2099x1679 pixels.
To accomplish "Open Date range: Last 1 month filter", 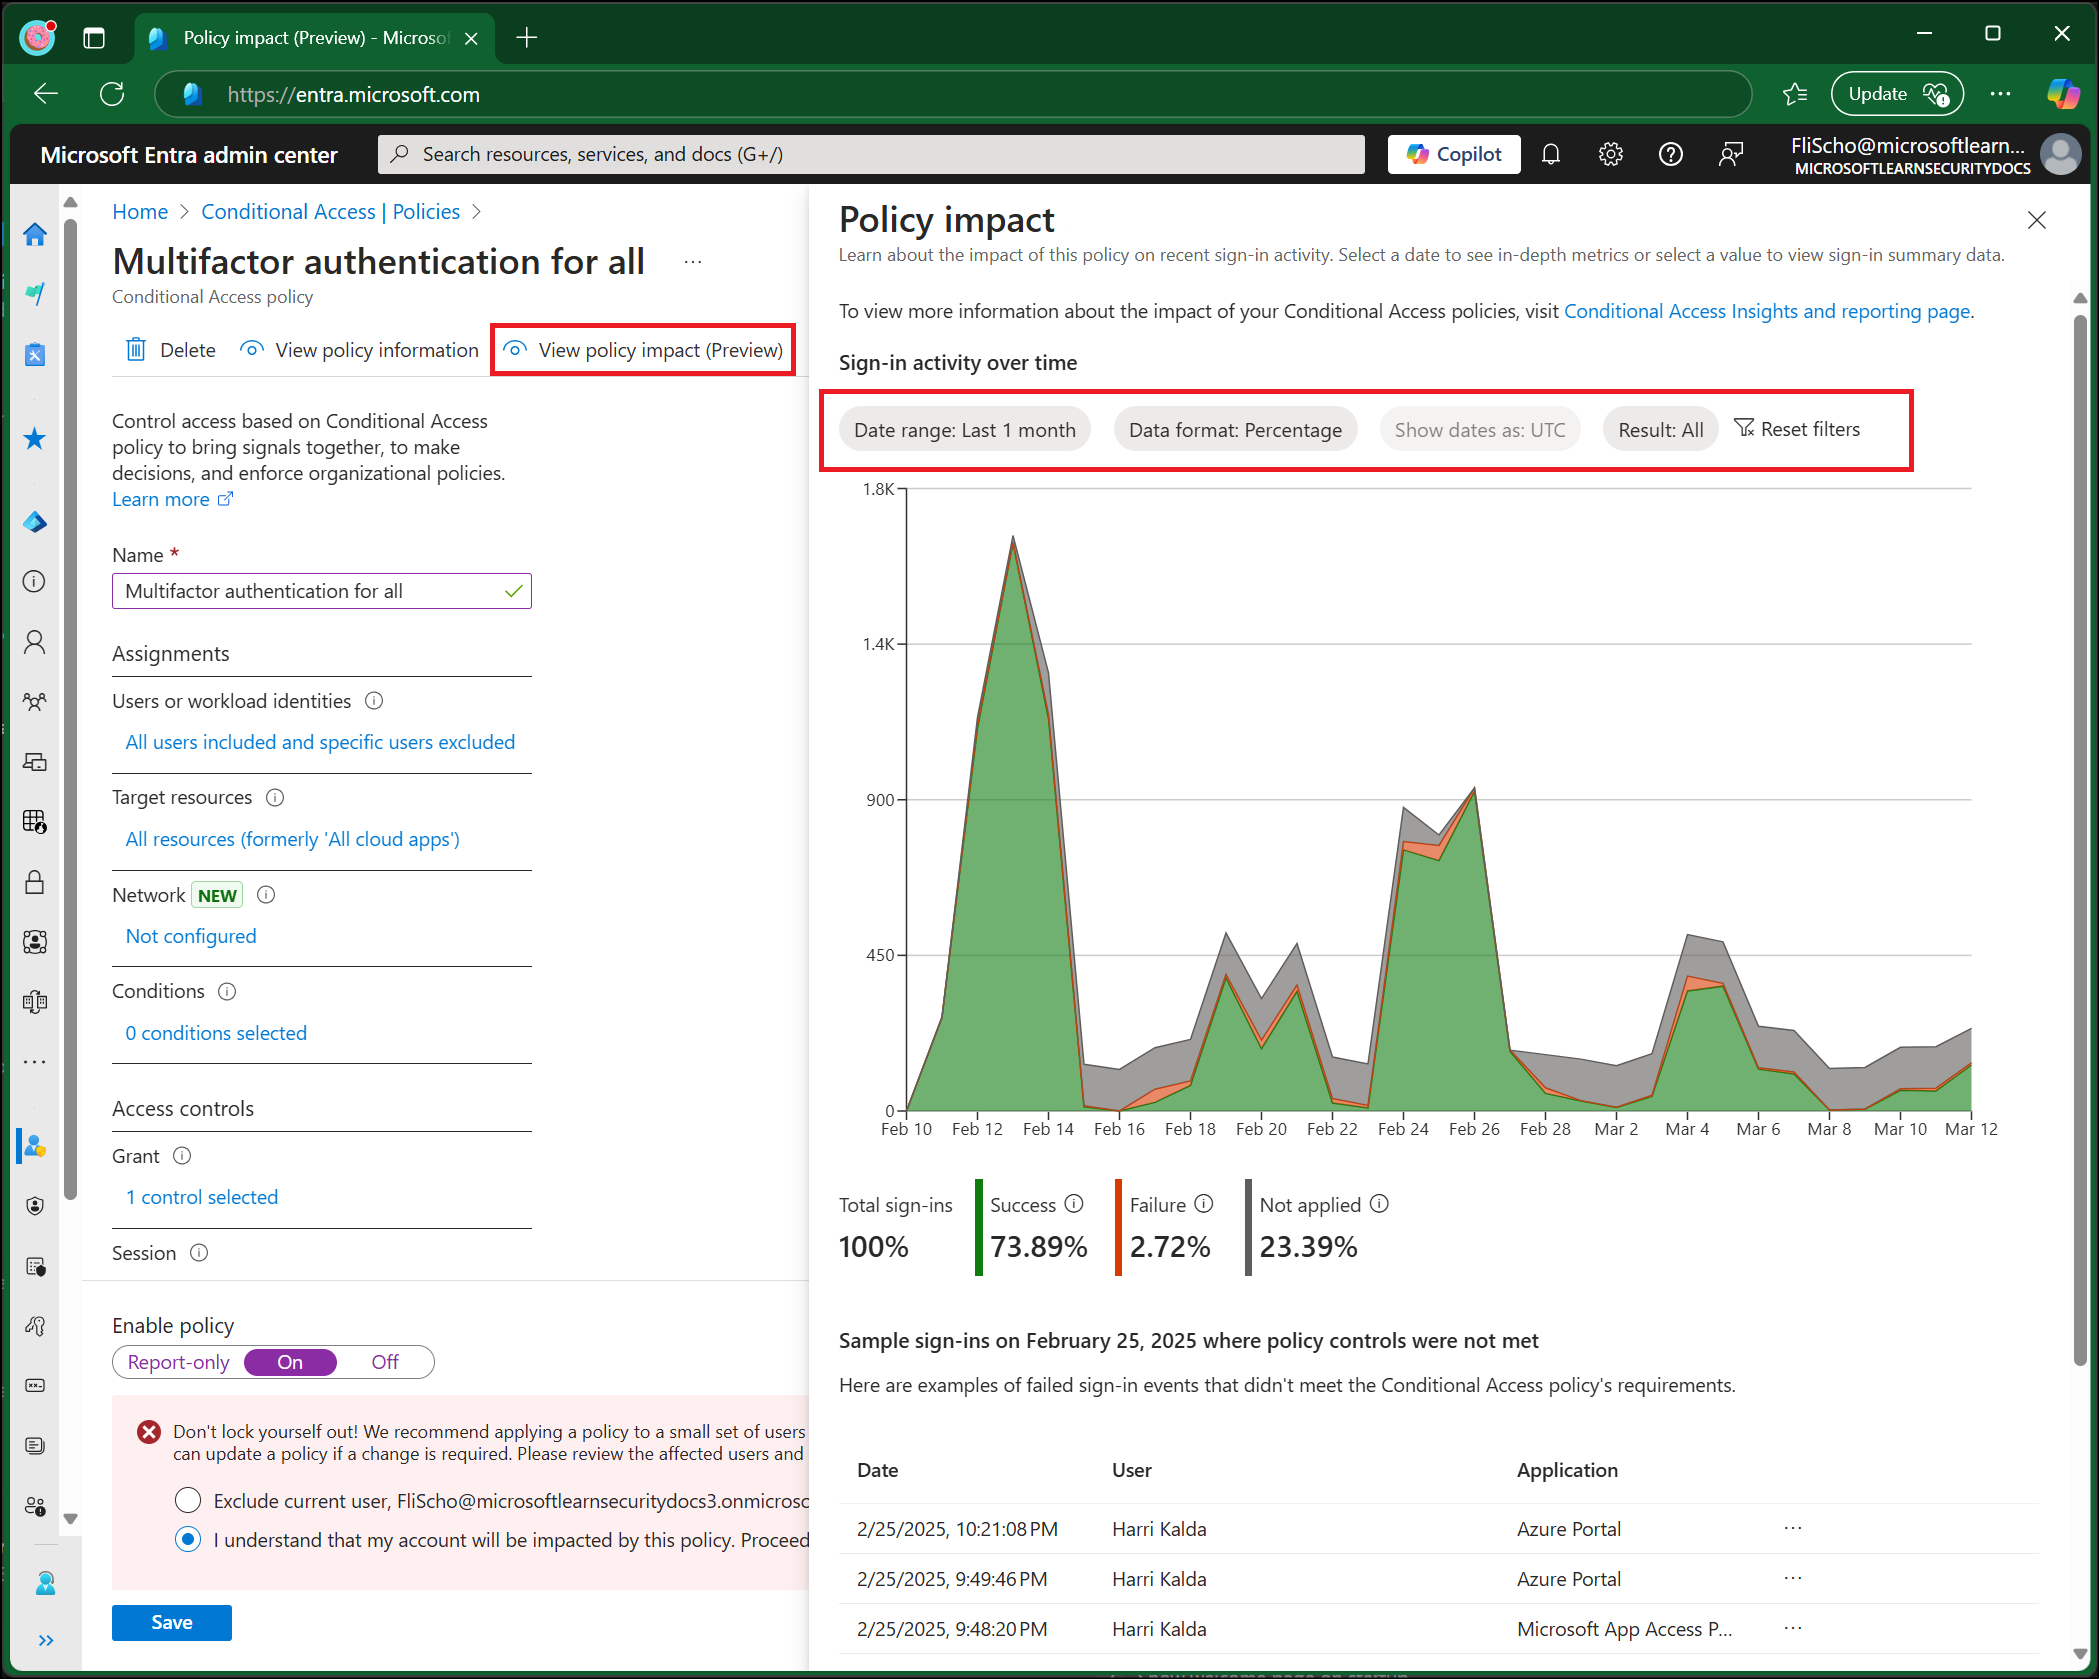I will [x=964, y=430].
